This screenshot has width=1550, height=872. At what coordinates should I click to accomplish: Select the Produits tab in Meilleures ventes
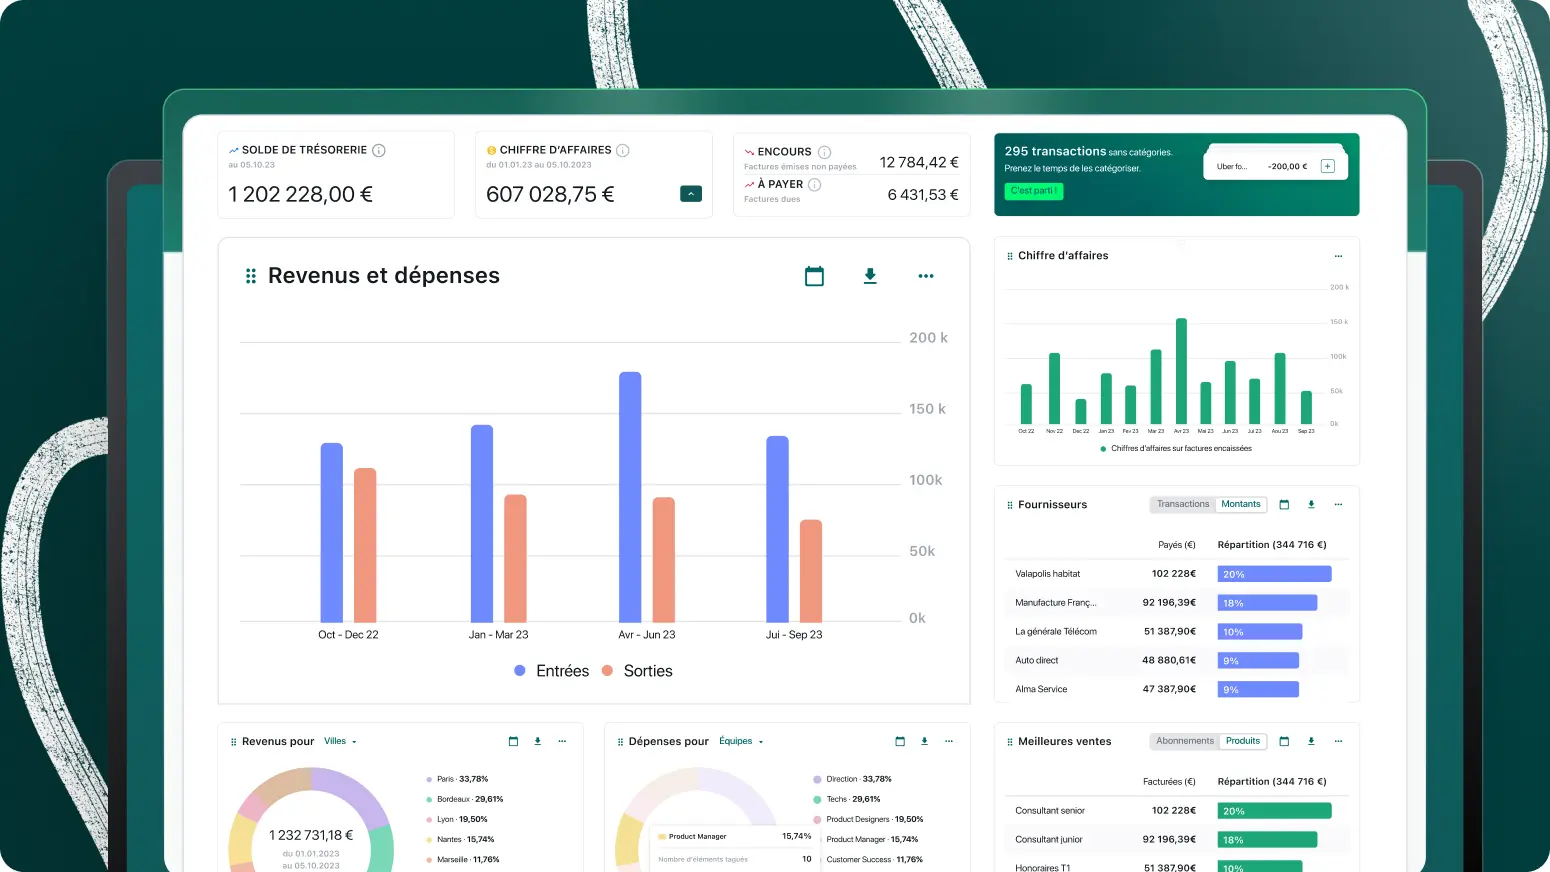click(x=1243, y=742)
